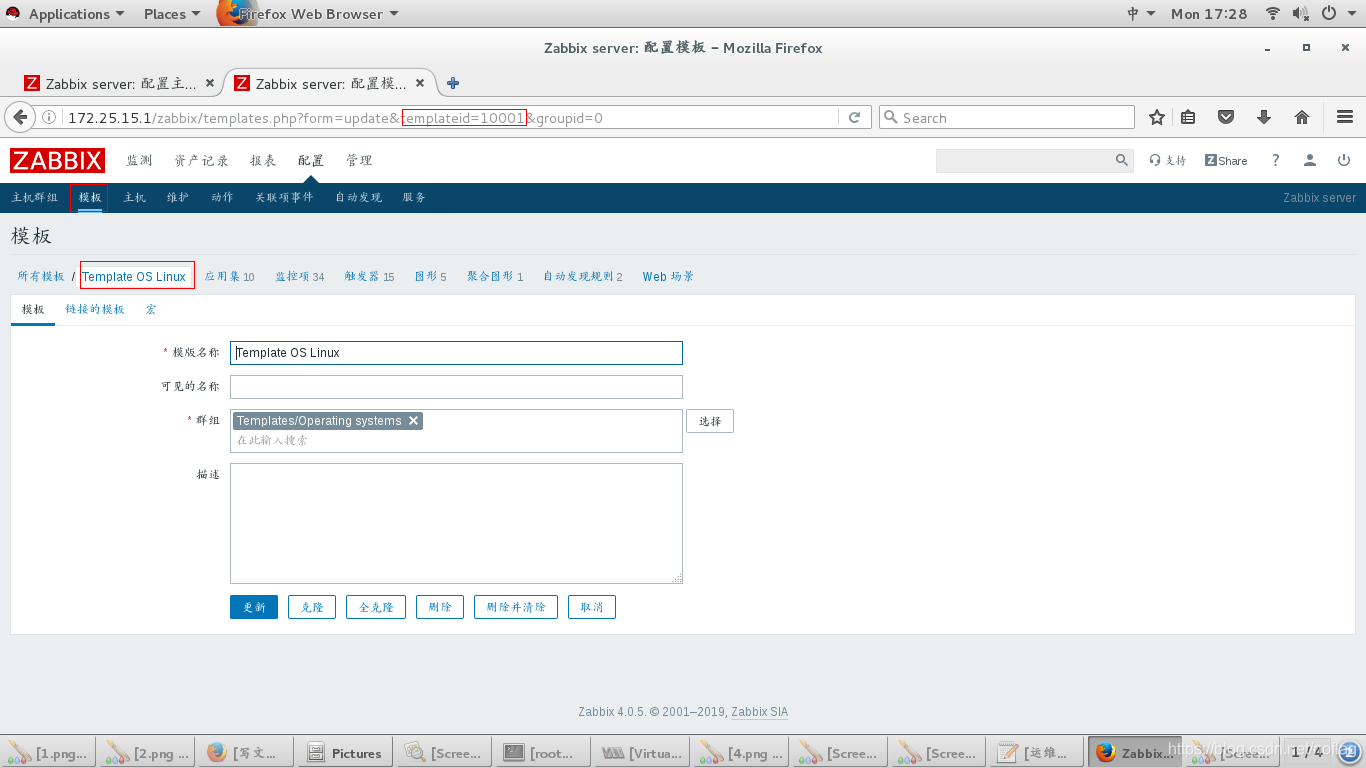Switch to the 链接的模板 tab
1366x768 pixels.
coord(95,310)
